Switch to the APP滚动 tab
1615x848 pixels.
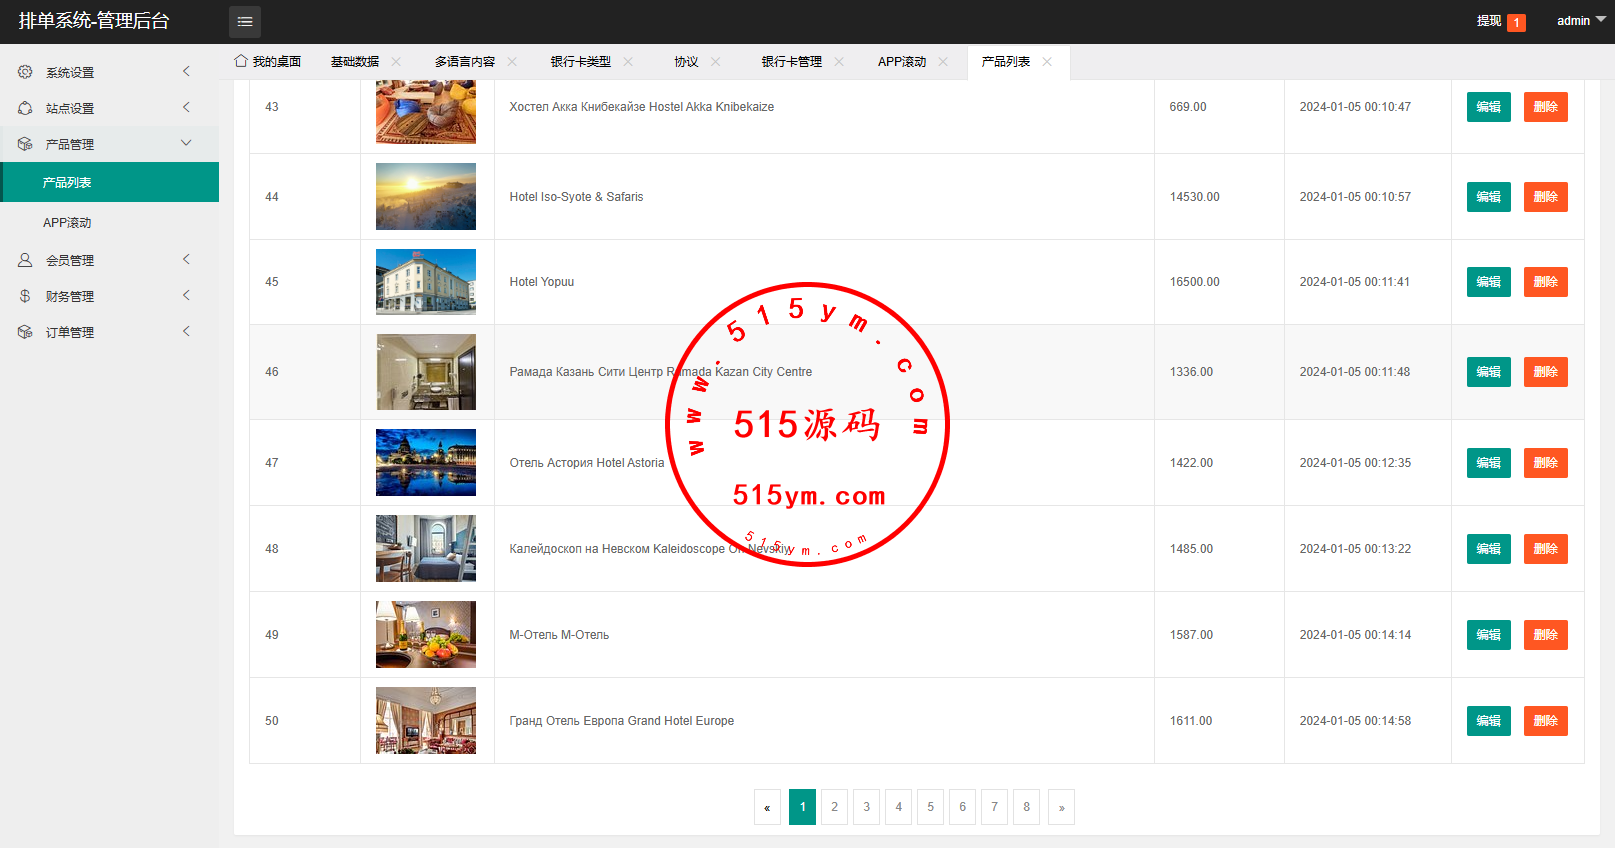point(902,62)
